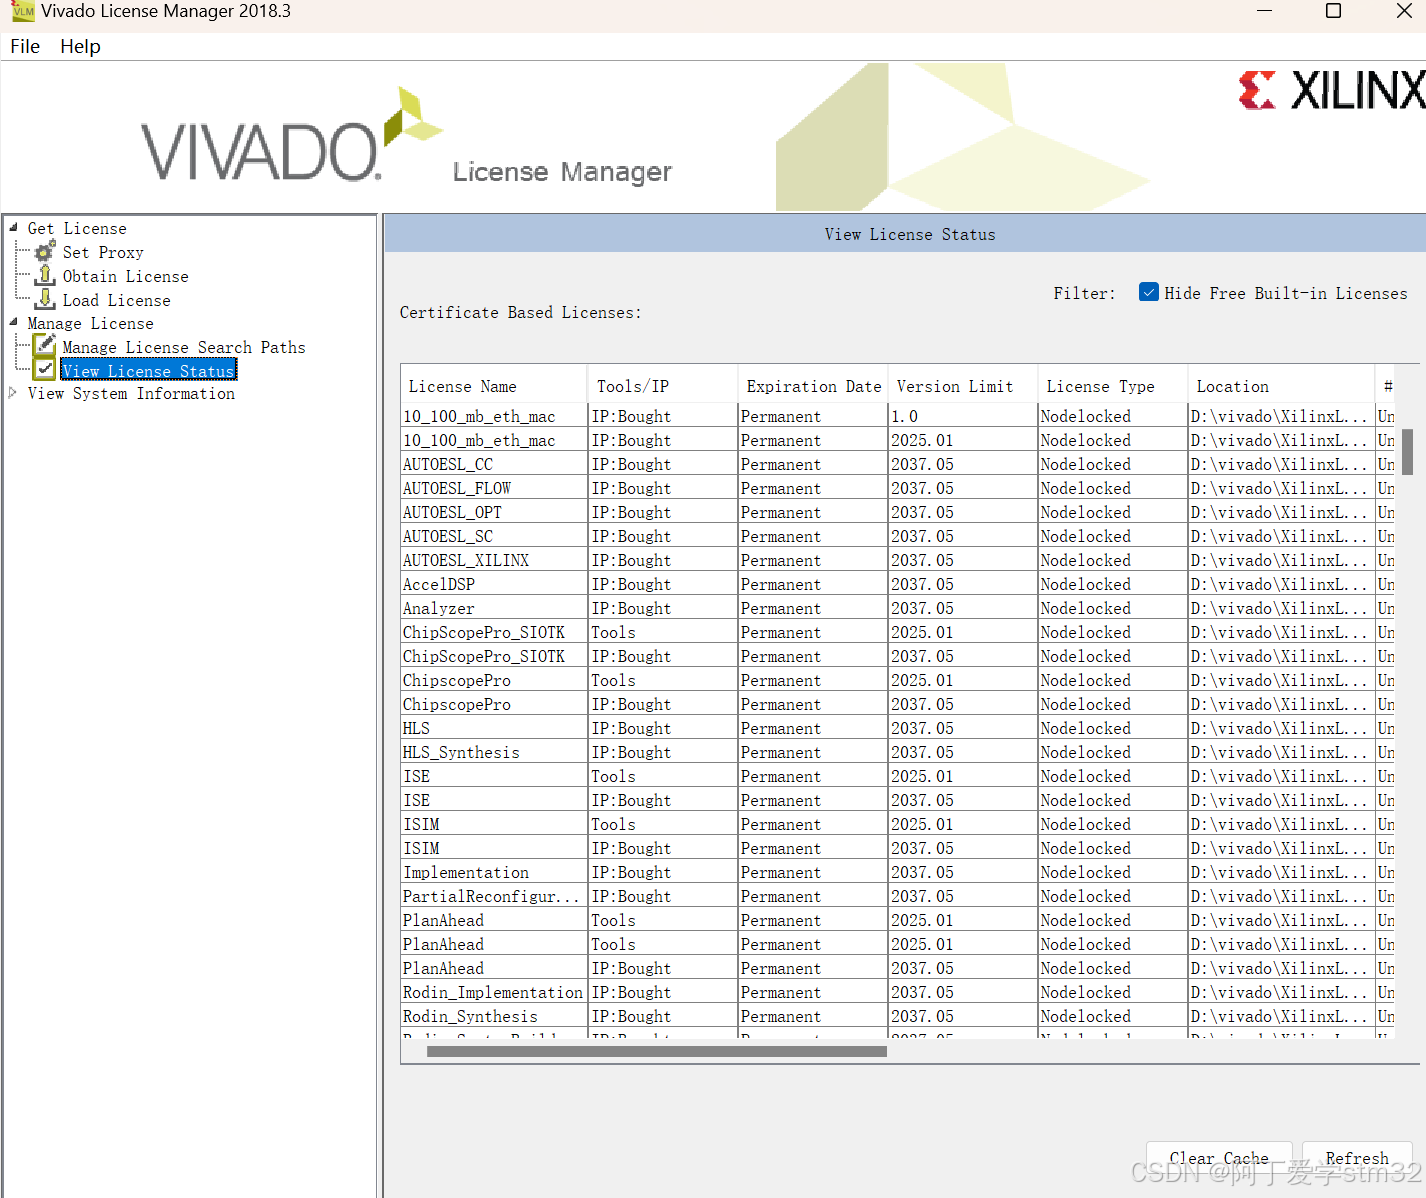
Task: Click the Refresh button
Action: [1357, 1158]
